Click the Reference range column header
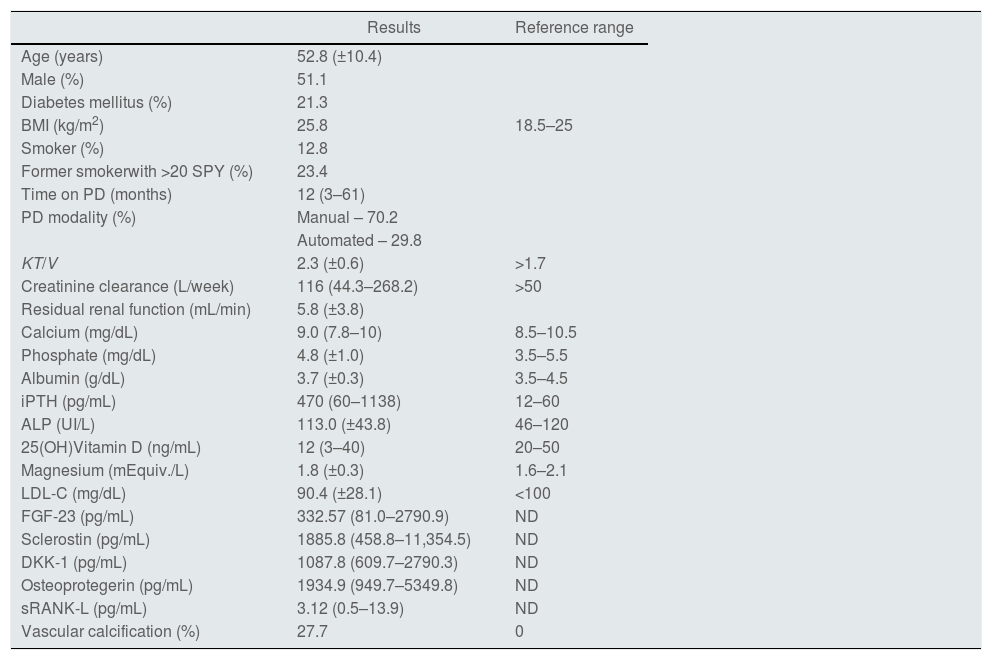Screen dimensions: 992x660 573,28
